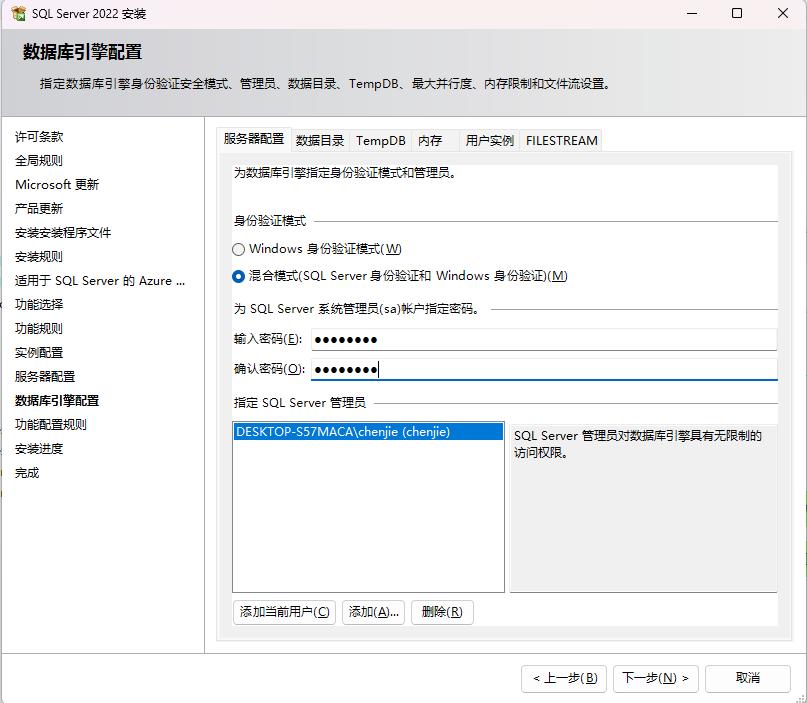Switch to the 数据目录 tab

tap(320, 141)
